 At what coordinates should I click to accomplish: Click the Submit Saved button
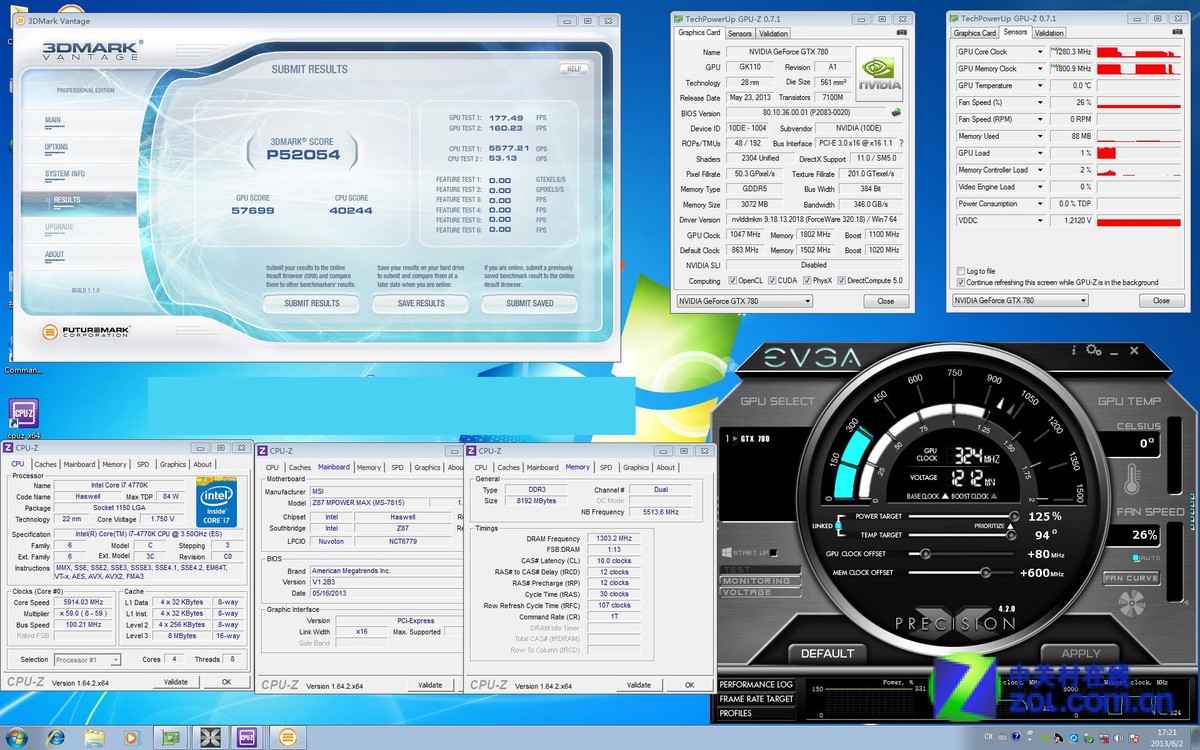(530, 304)
